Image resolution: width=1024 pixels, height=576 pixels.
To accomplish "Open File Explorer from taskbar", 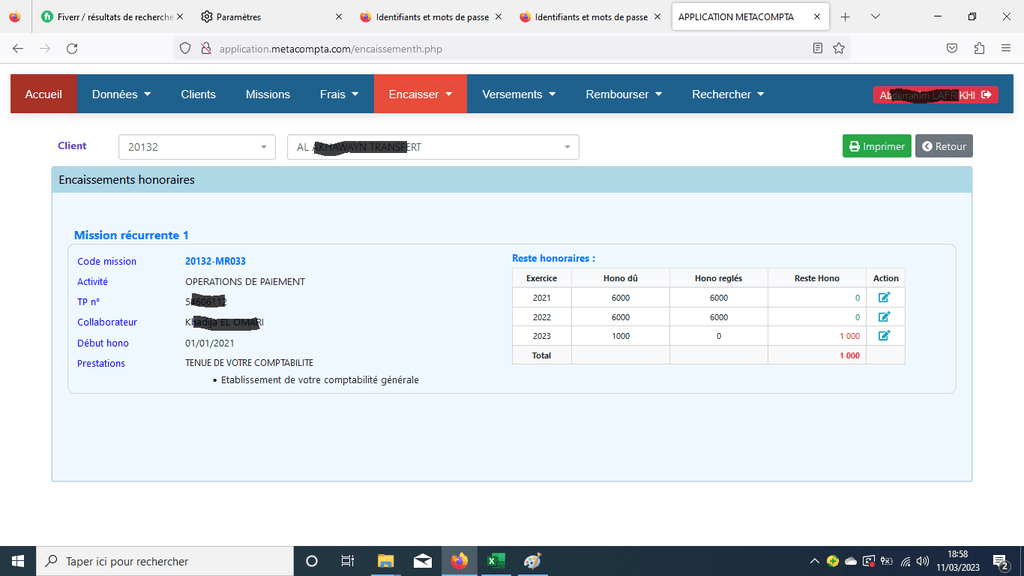I will 385,561.
